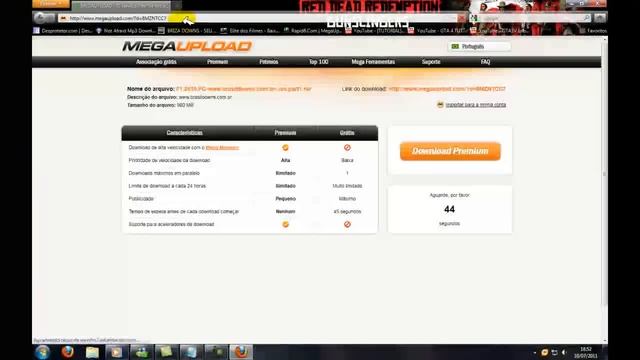This screenshot has width=640, height=360.
Task: Open the YouTube (TUTORIAL) bookmark
Action: (375, 31)
